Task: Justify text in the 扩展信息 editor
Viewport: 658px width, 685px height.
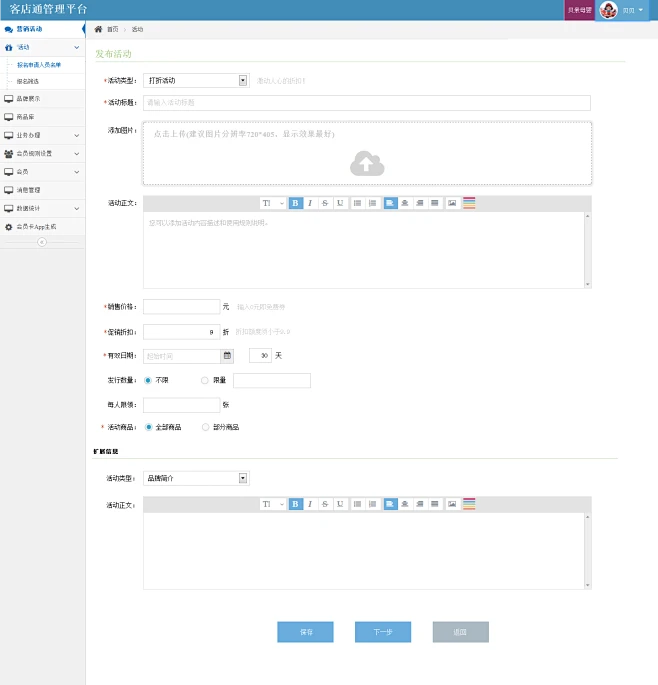Action: click(x=435, y=504)
